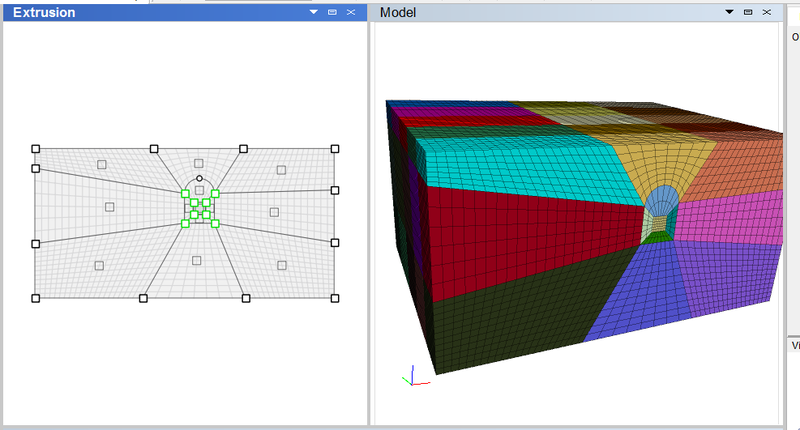Viewport: 800px width, 430px height.
Task: Close the Extrusion pane
Action: click(x=350, y=12)
